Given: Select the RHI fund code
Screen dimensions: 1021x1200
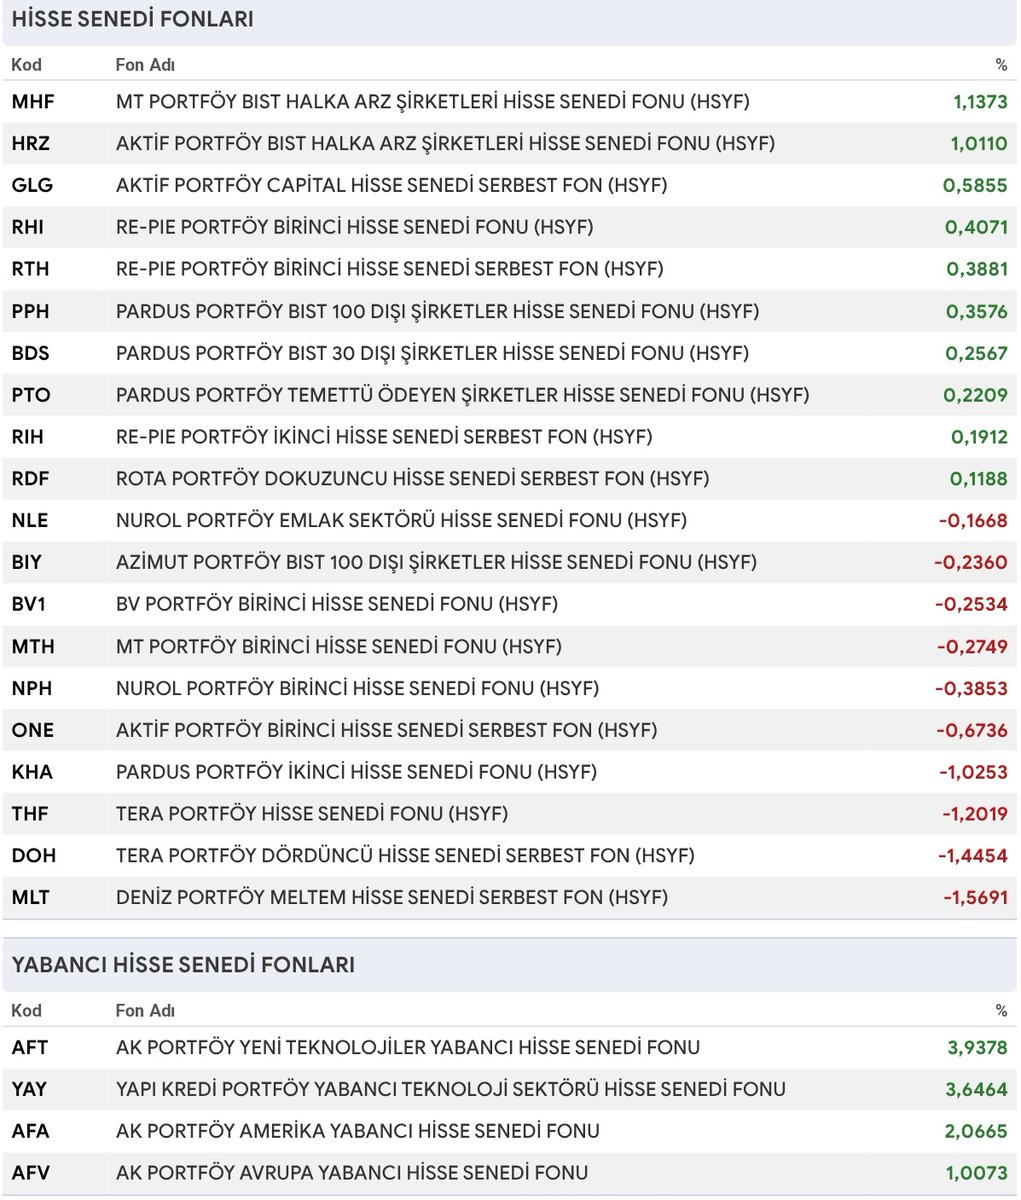Looking at the screenshot, I should (x=28, y=227).
